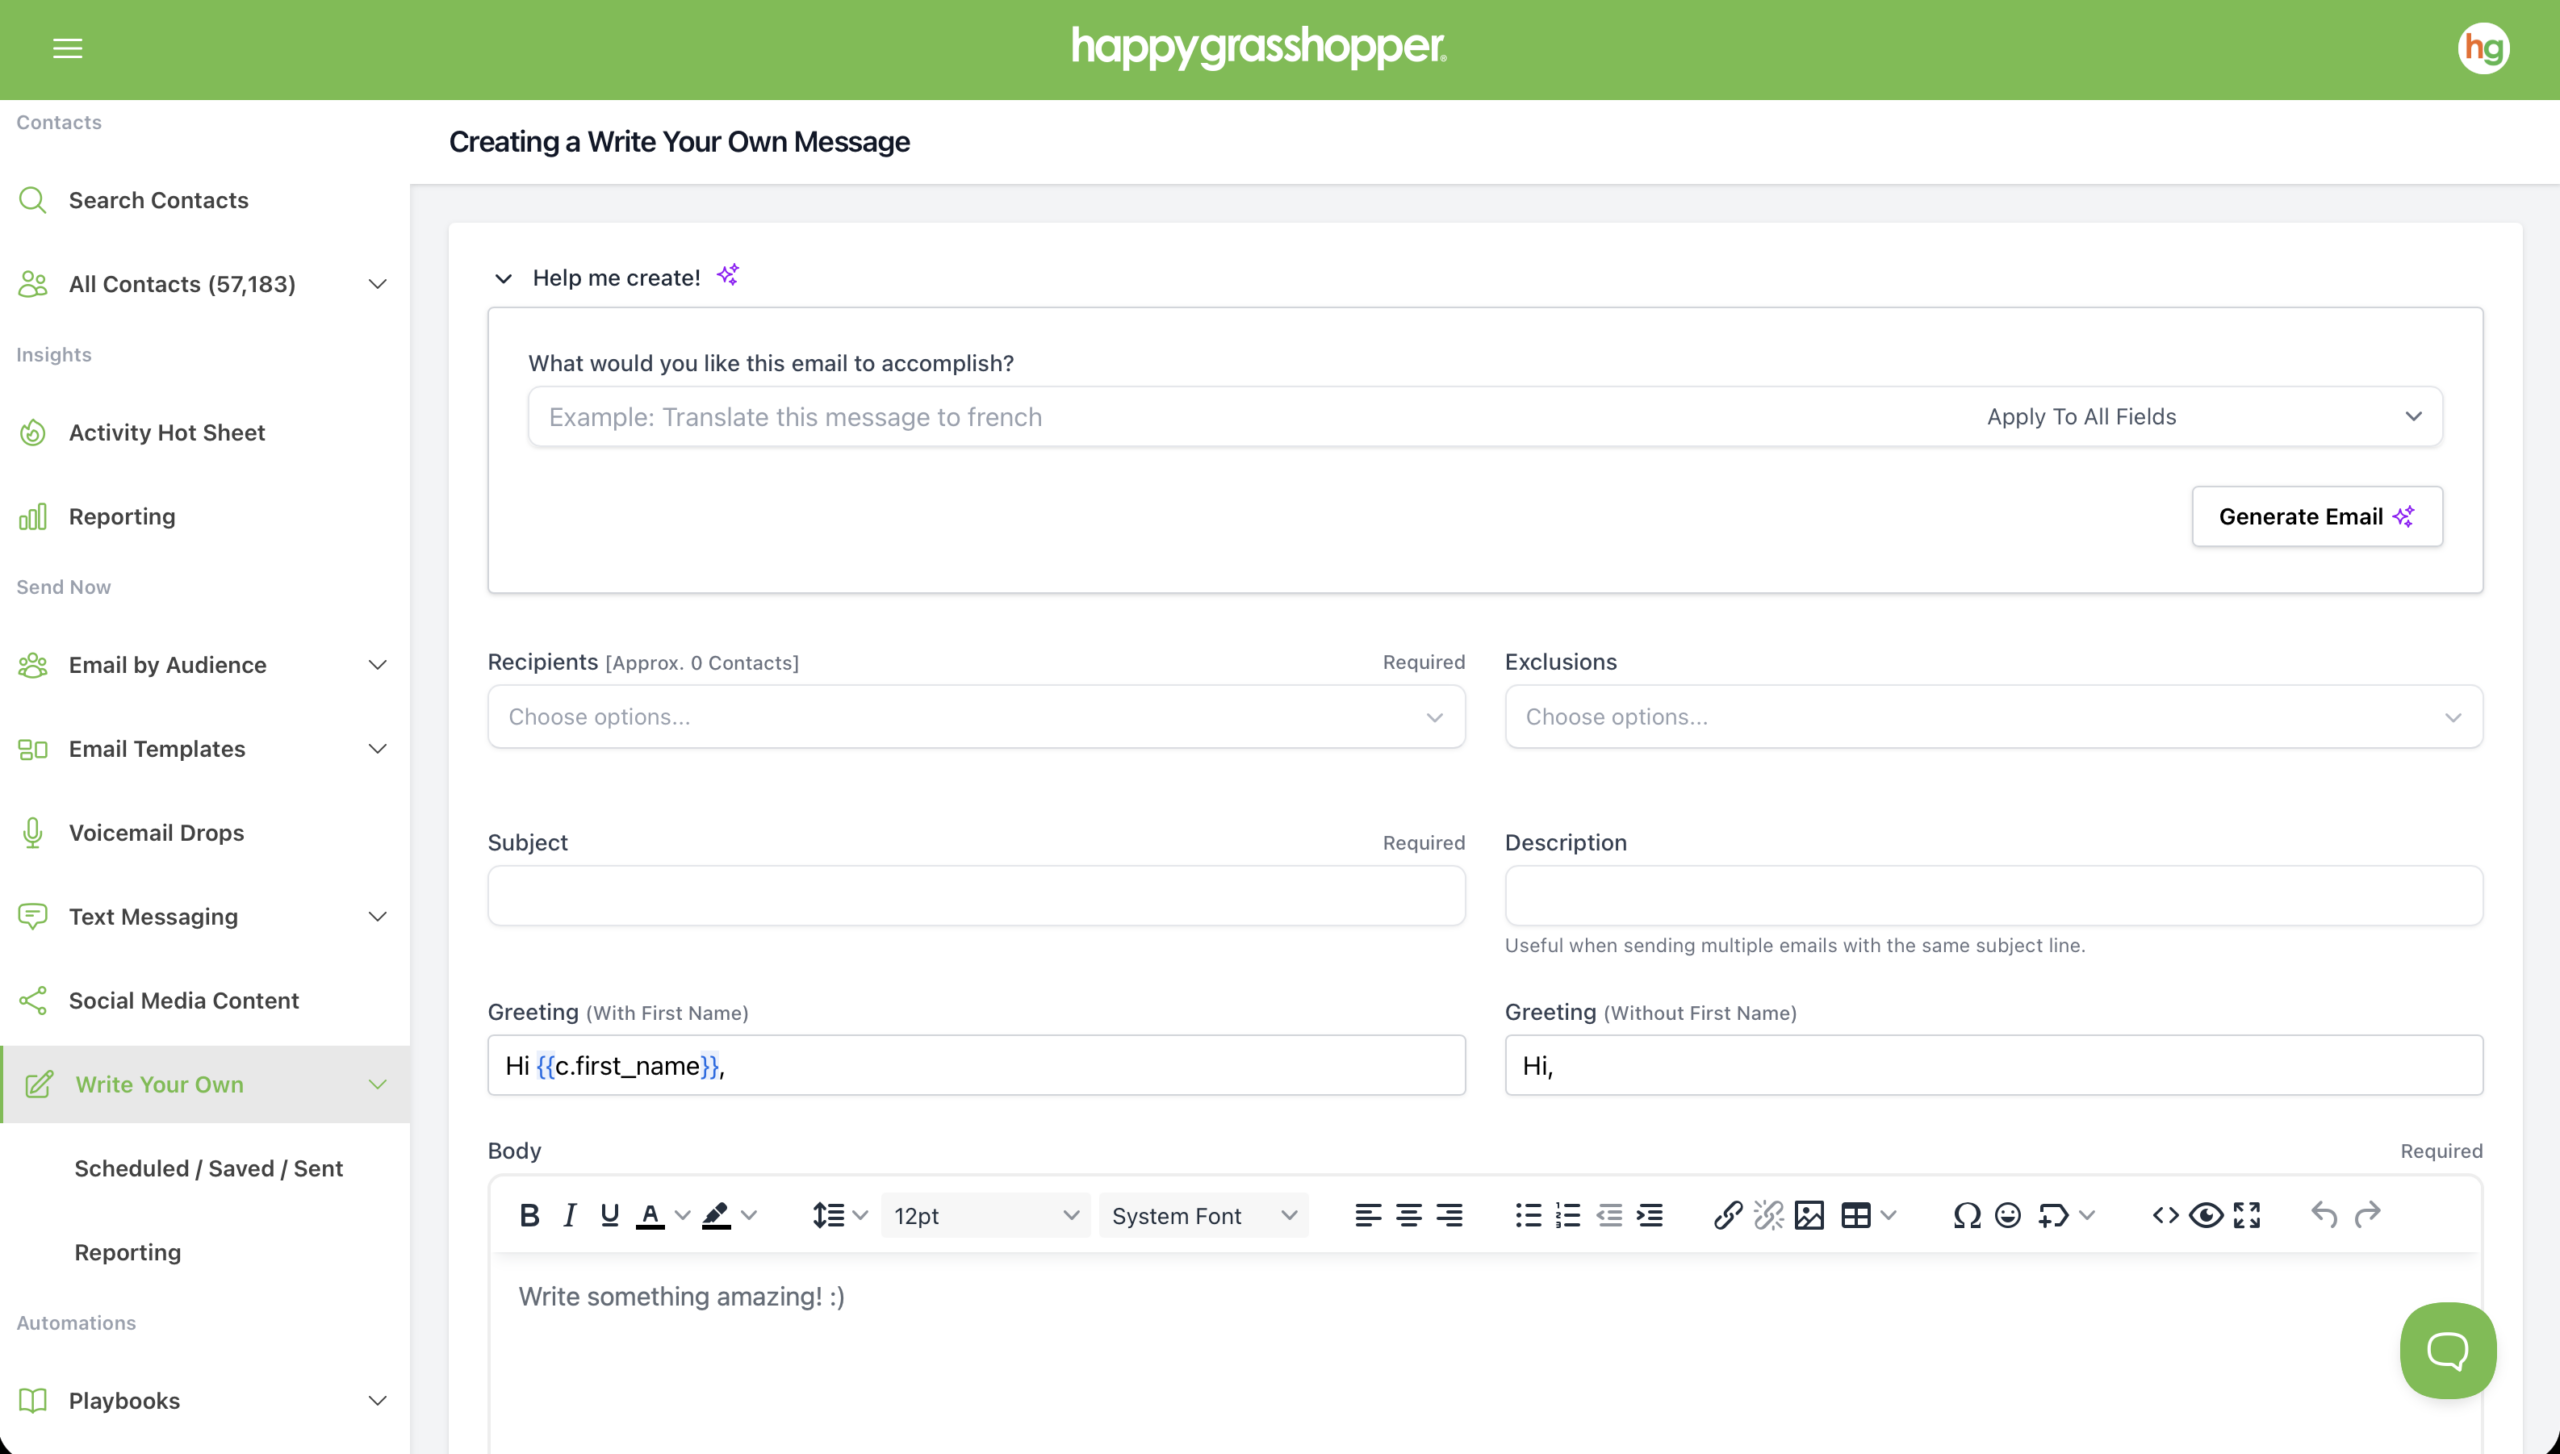
Task: Click the bar chart icon beside Insights Reporting
Action: (33, 516)
